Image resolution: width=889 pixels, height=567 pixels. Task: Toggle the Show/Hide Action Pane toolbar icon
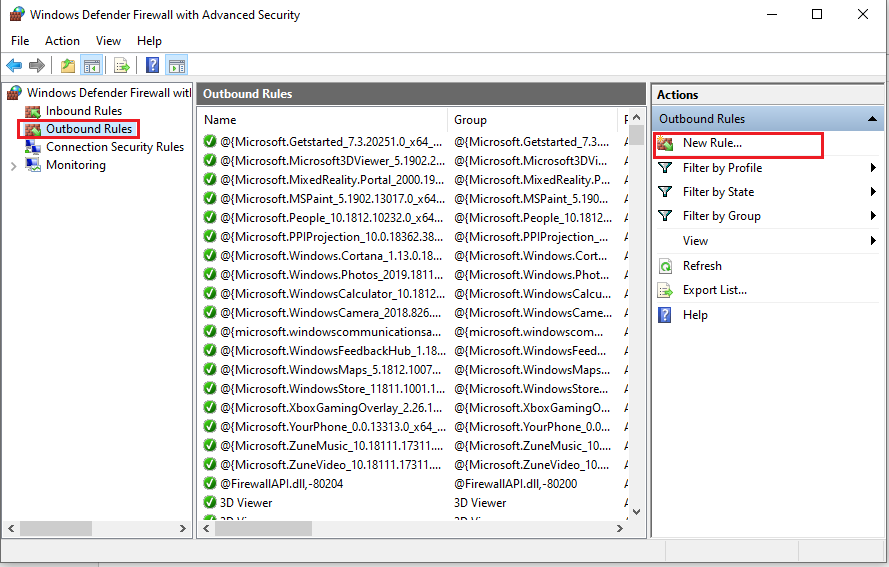coord(177,66)
